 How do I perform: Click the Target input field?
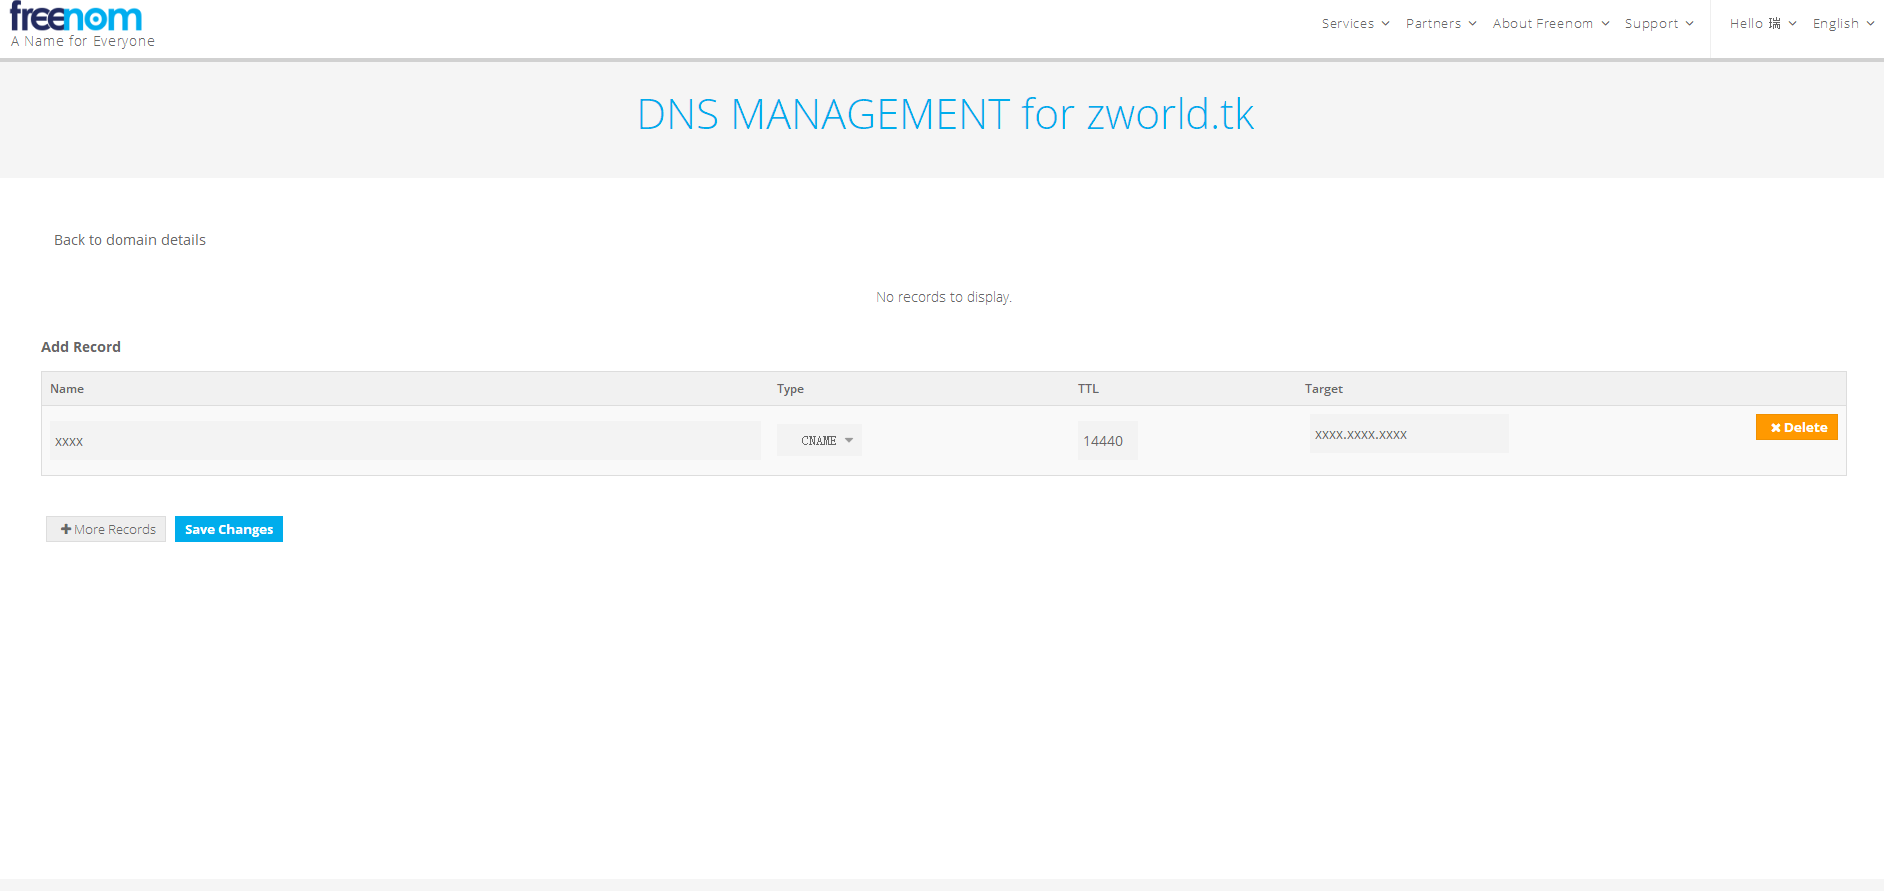click(1408, 434)
